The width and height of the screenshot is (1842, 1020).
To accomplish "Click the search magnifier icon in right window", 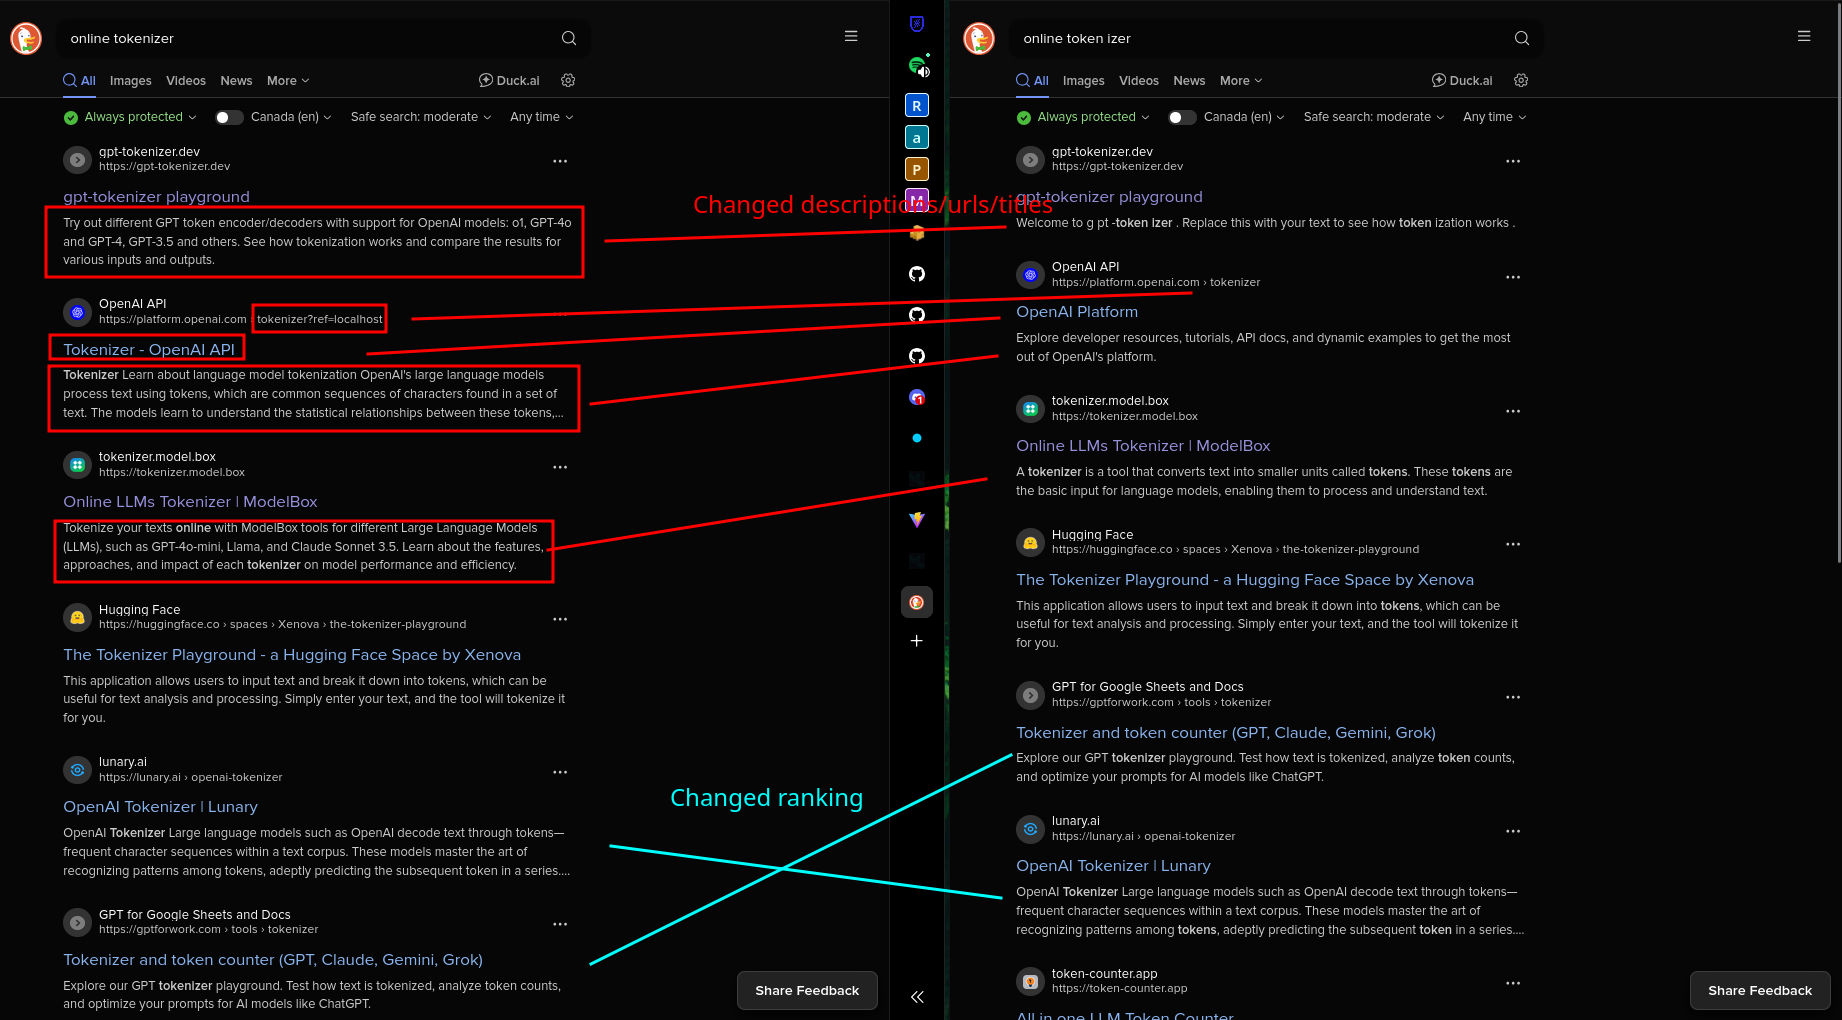I will tap(1522, 38).
